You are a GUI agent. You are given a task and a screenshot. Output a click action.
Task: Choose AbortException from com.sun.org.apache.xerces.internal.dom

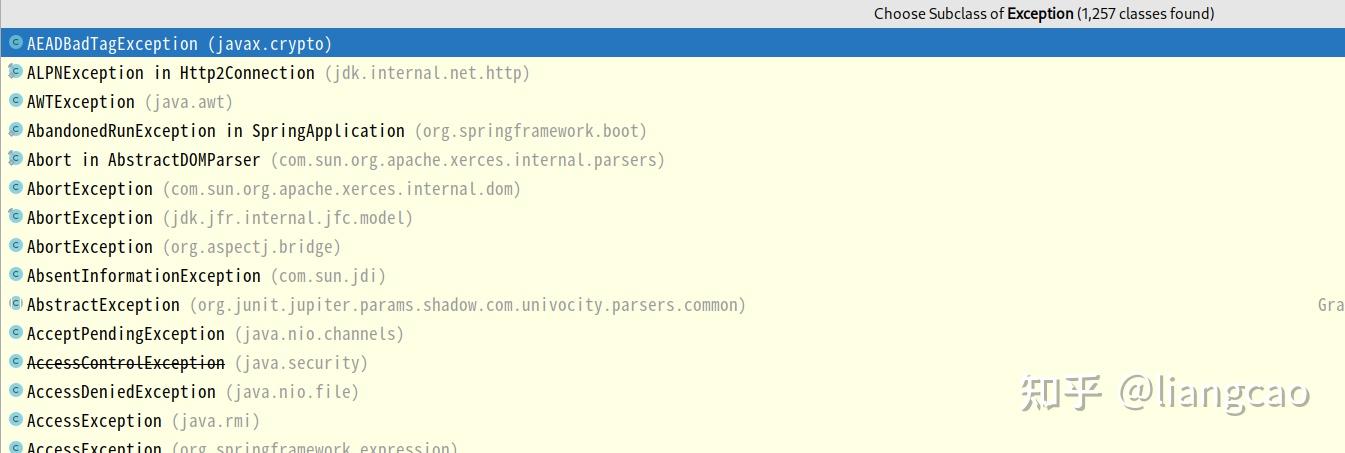click(90, 189)
